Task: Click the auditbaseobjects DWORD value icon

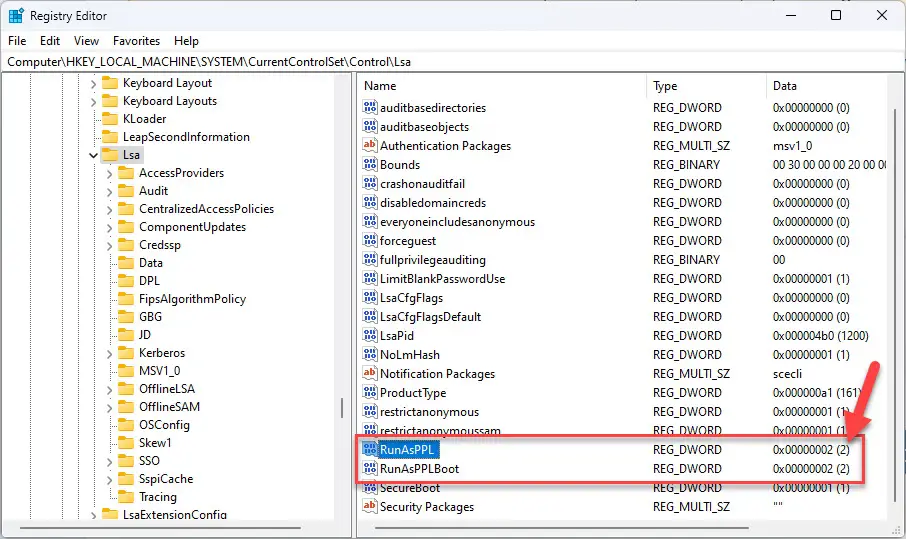Action: tap(370, 126)
